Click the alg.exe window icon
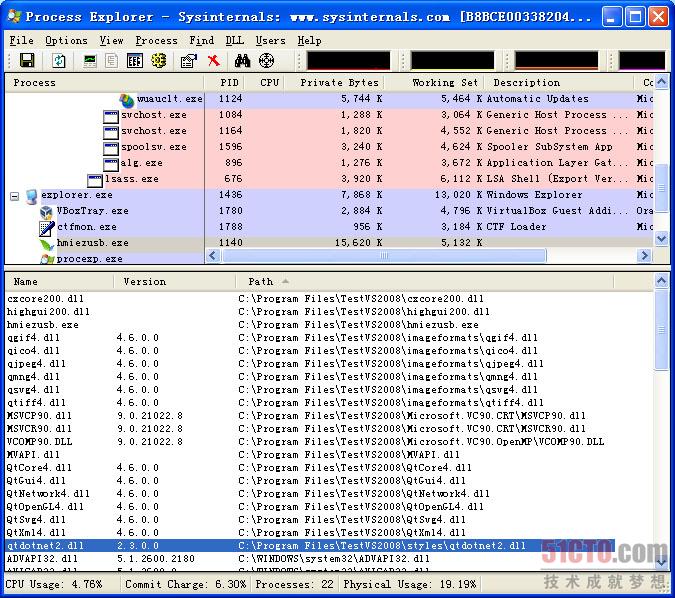The image size is (675, 598). [x=111, y=164]
